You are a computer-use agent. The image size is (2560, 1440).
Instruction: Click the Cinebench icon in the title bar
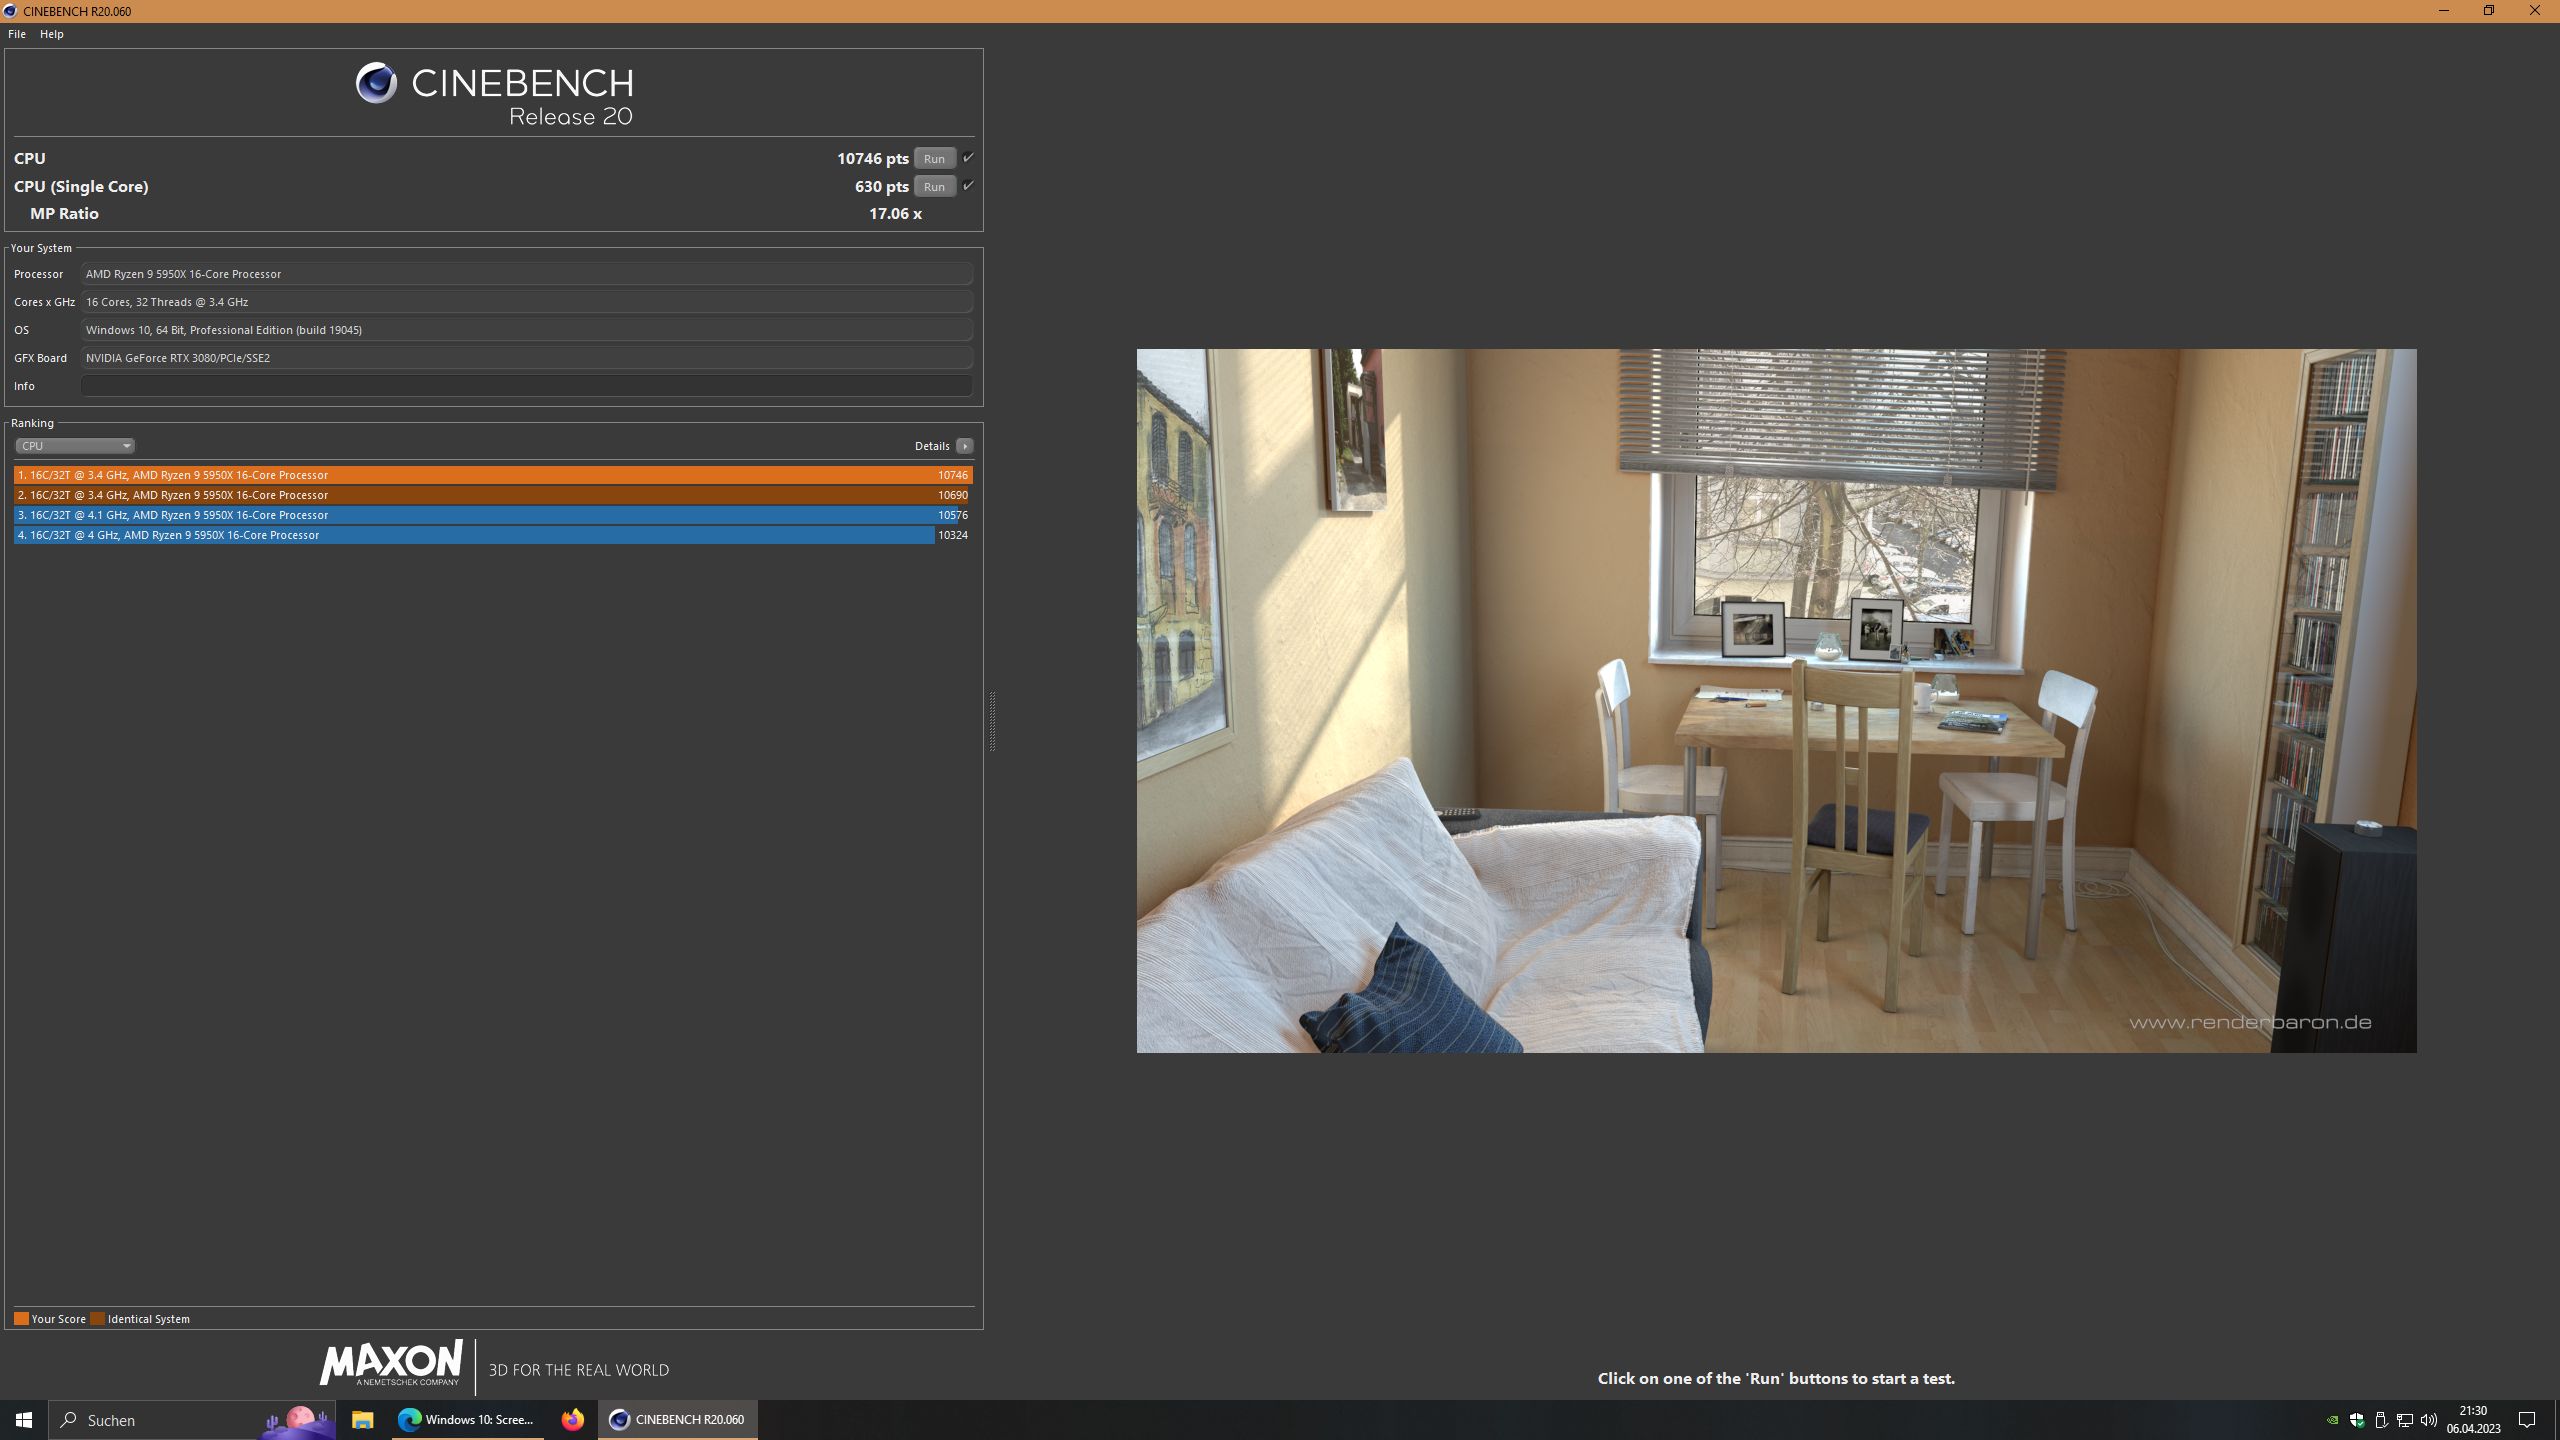10,11
